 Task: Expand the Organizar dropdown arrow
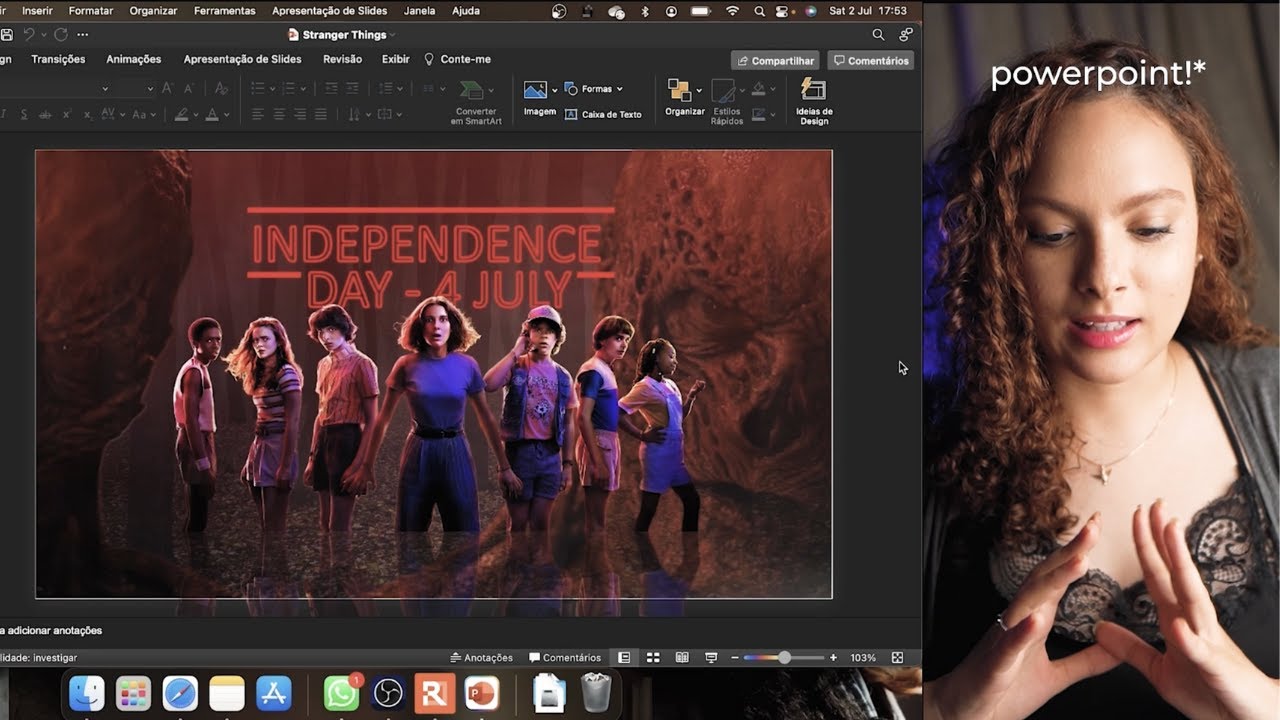pos(699,90)
